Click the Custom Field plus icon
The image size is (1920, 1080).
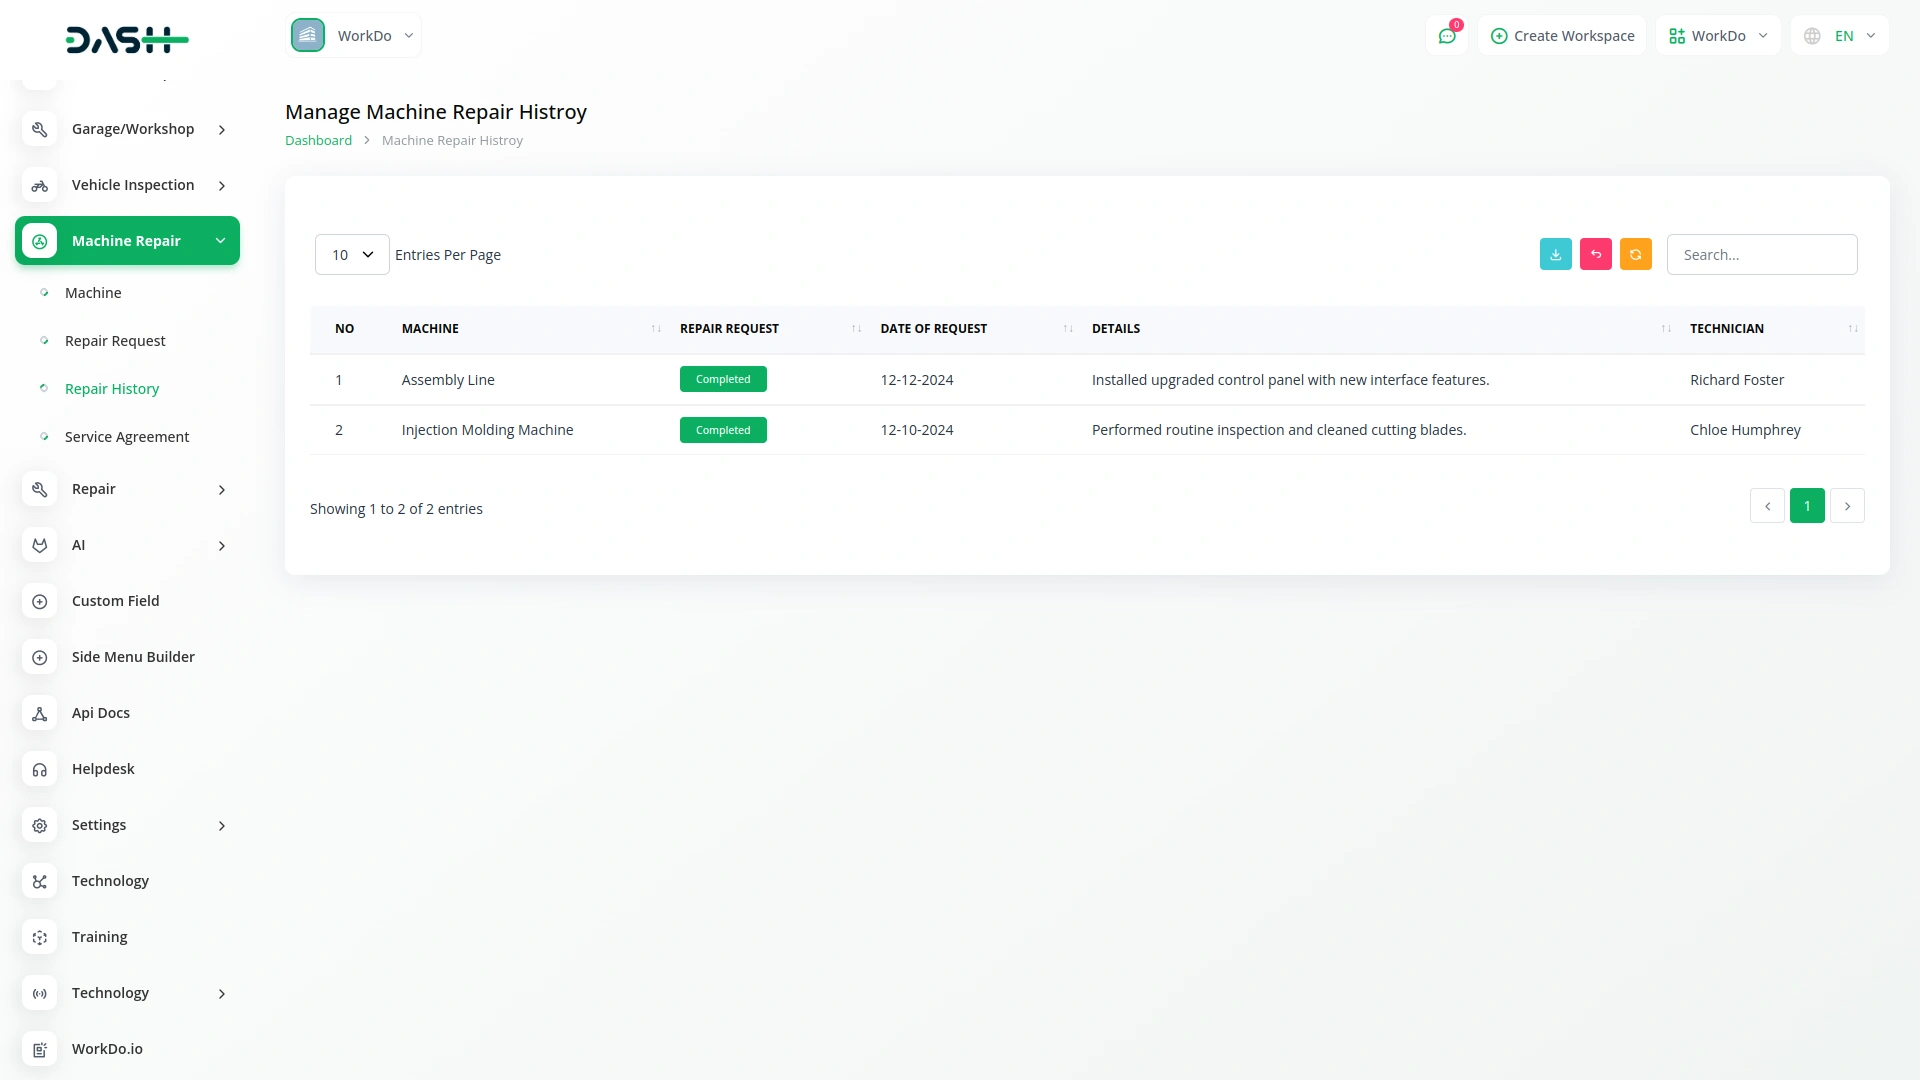[x=40, y=601]
